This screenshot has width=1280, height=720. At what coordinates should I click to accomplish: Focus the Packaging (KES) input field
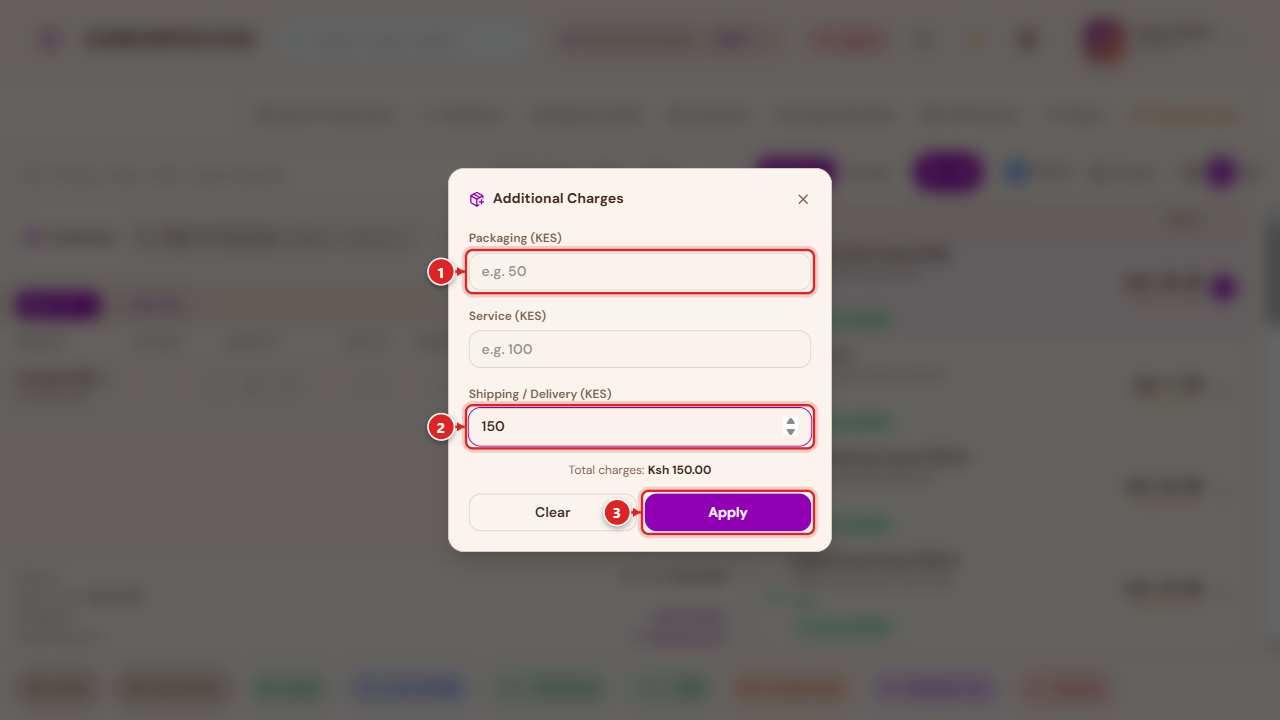640,271
